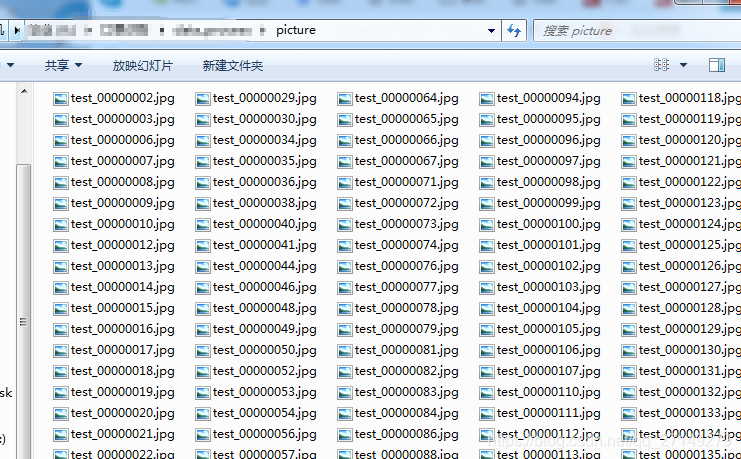
Task: Select file test_00000021.jpg
Action: tap(114, 434)
